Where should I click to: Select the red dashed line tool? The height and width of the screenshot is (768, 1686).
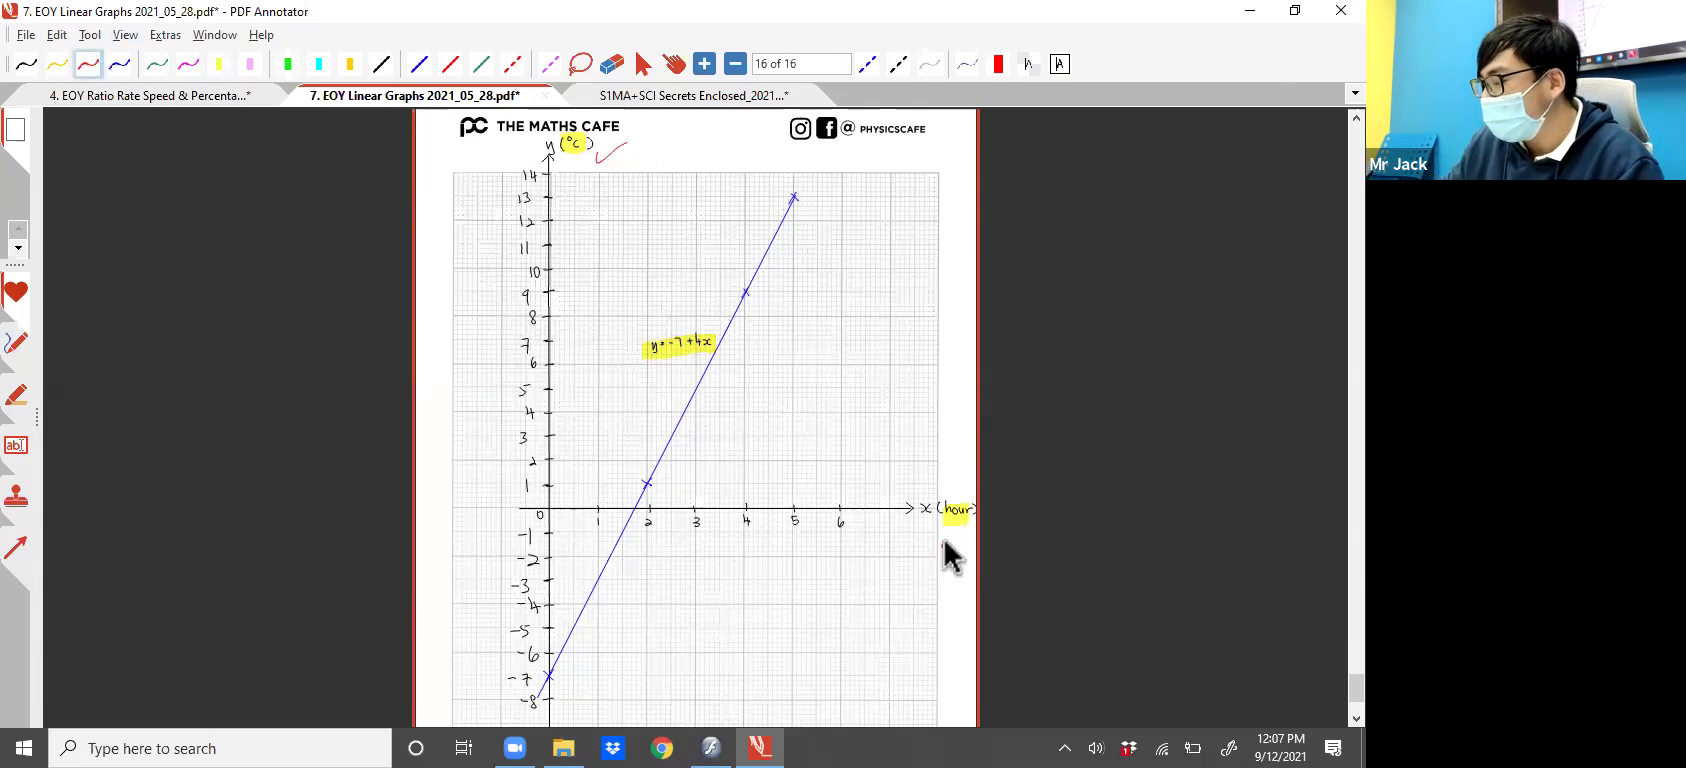point(512,64)
